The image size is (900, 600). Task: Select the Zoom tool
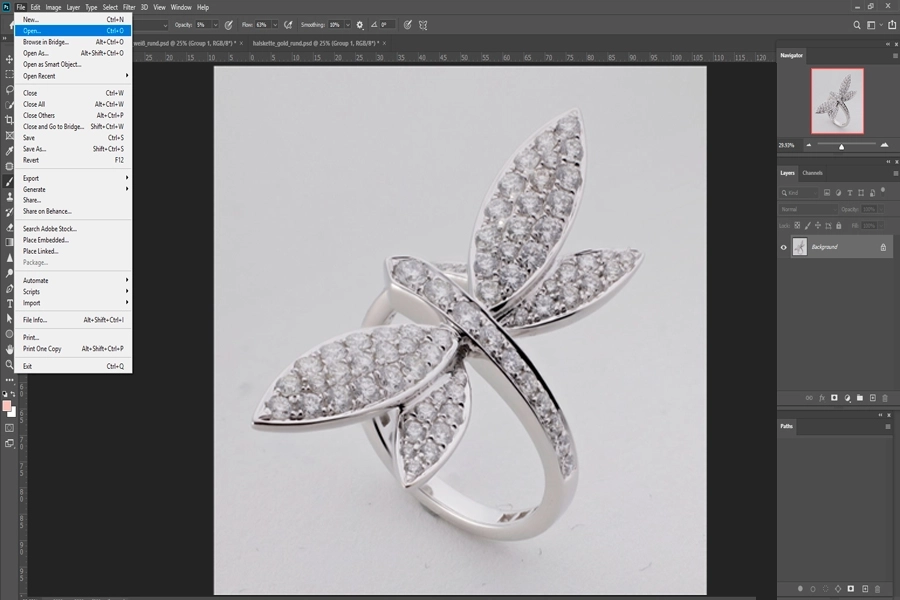pos(9,364)
